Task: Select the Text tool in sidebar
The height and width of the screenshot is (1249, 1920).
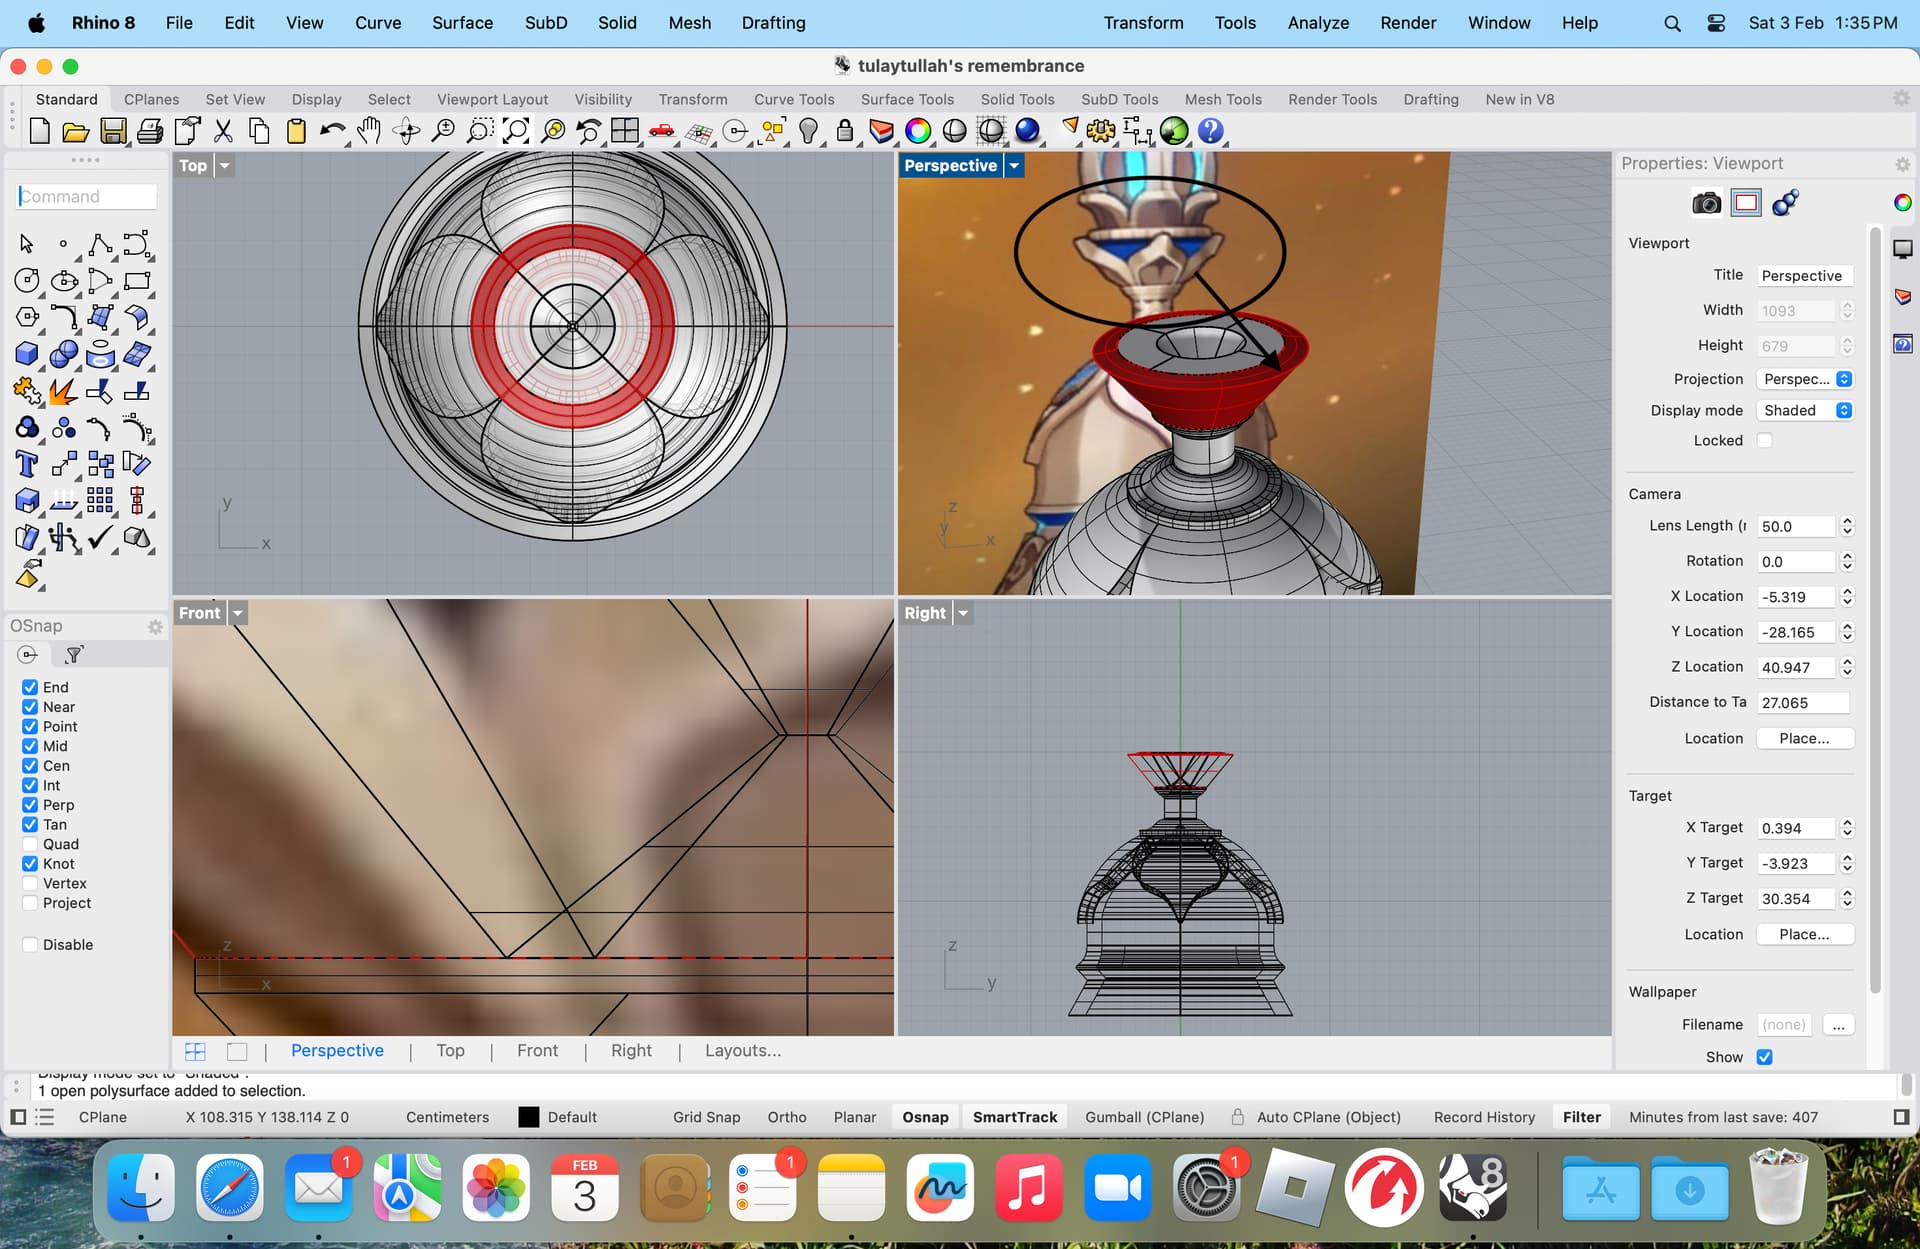Action: pyautogui.click(x=27, y=464)
